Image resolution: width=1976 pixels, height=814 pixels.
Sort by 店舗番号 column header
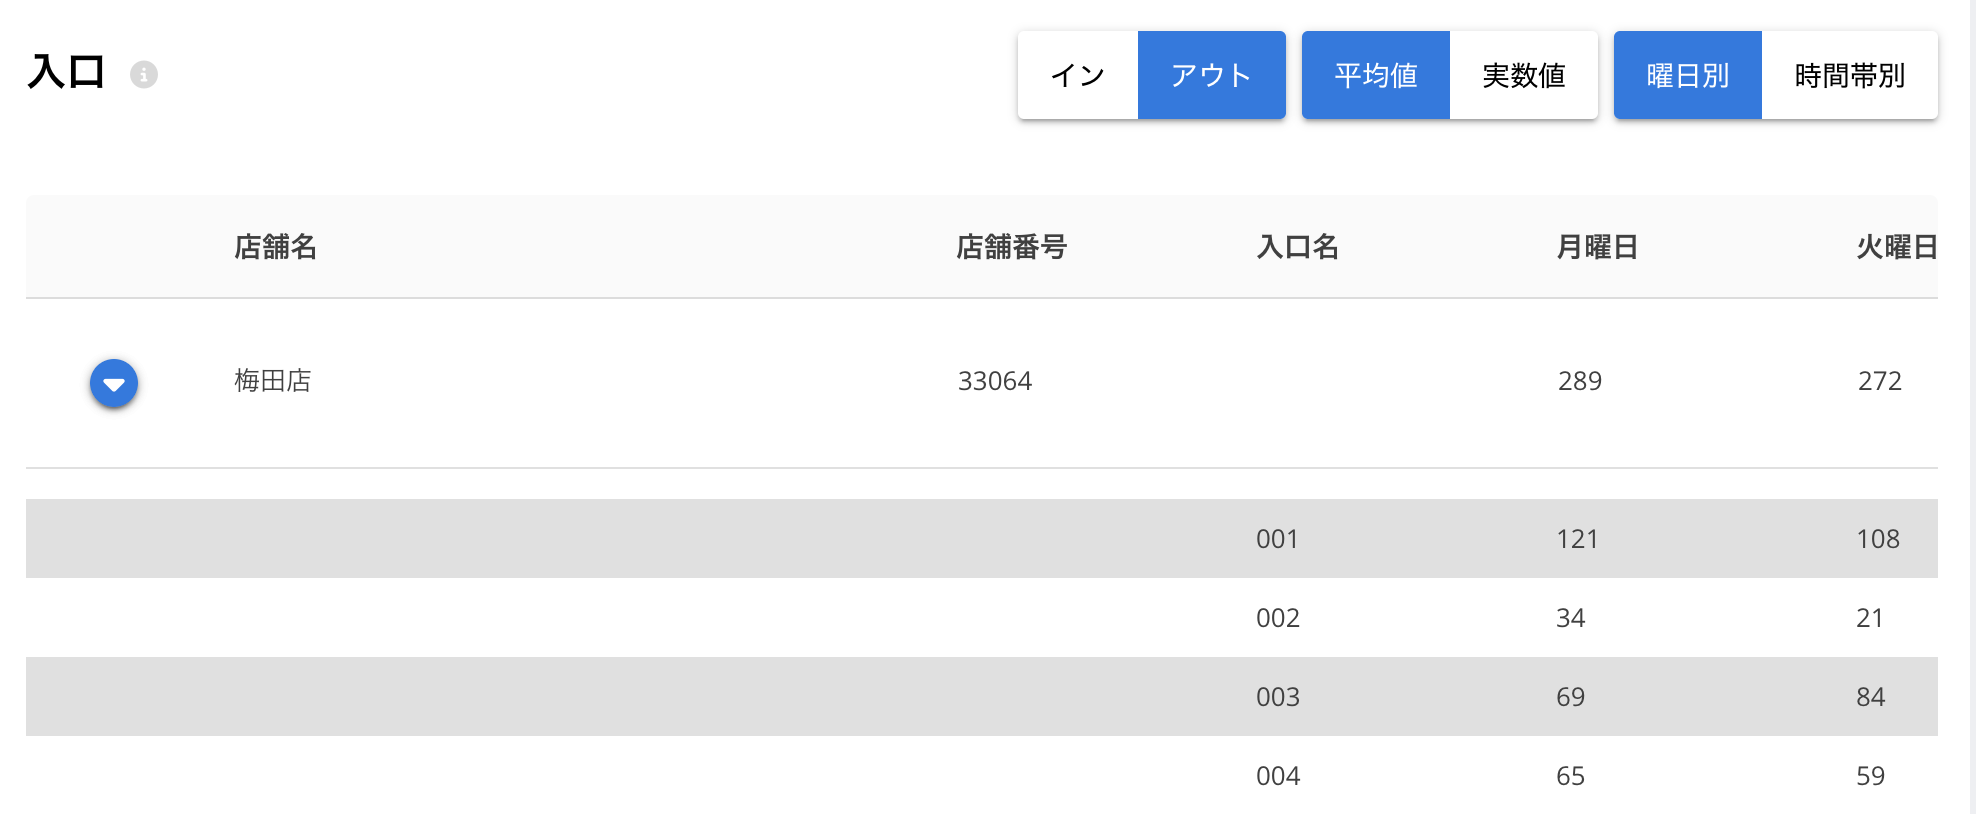(x=1011, y=246)
